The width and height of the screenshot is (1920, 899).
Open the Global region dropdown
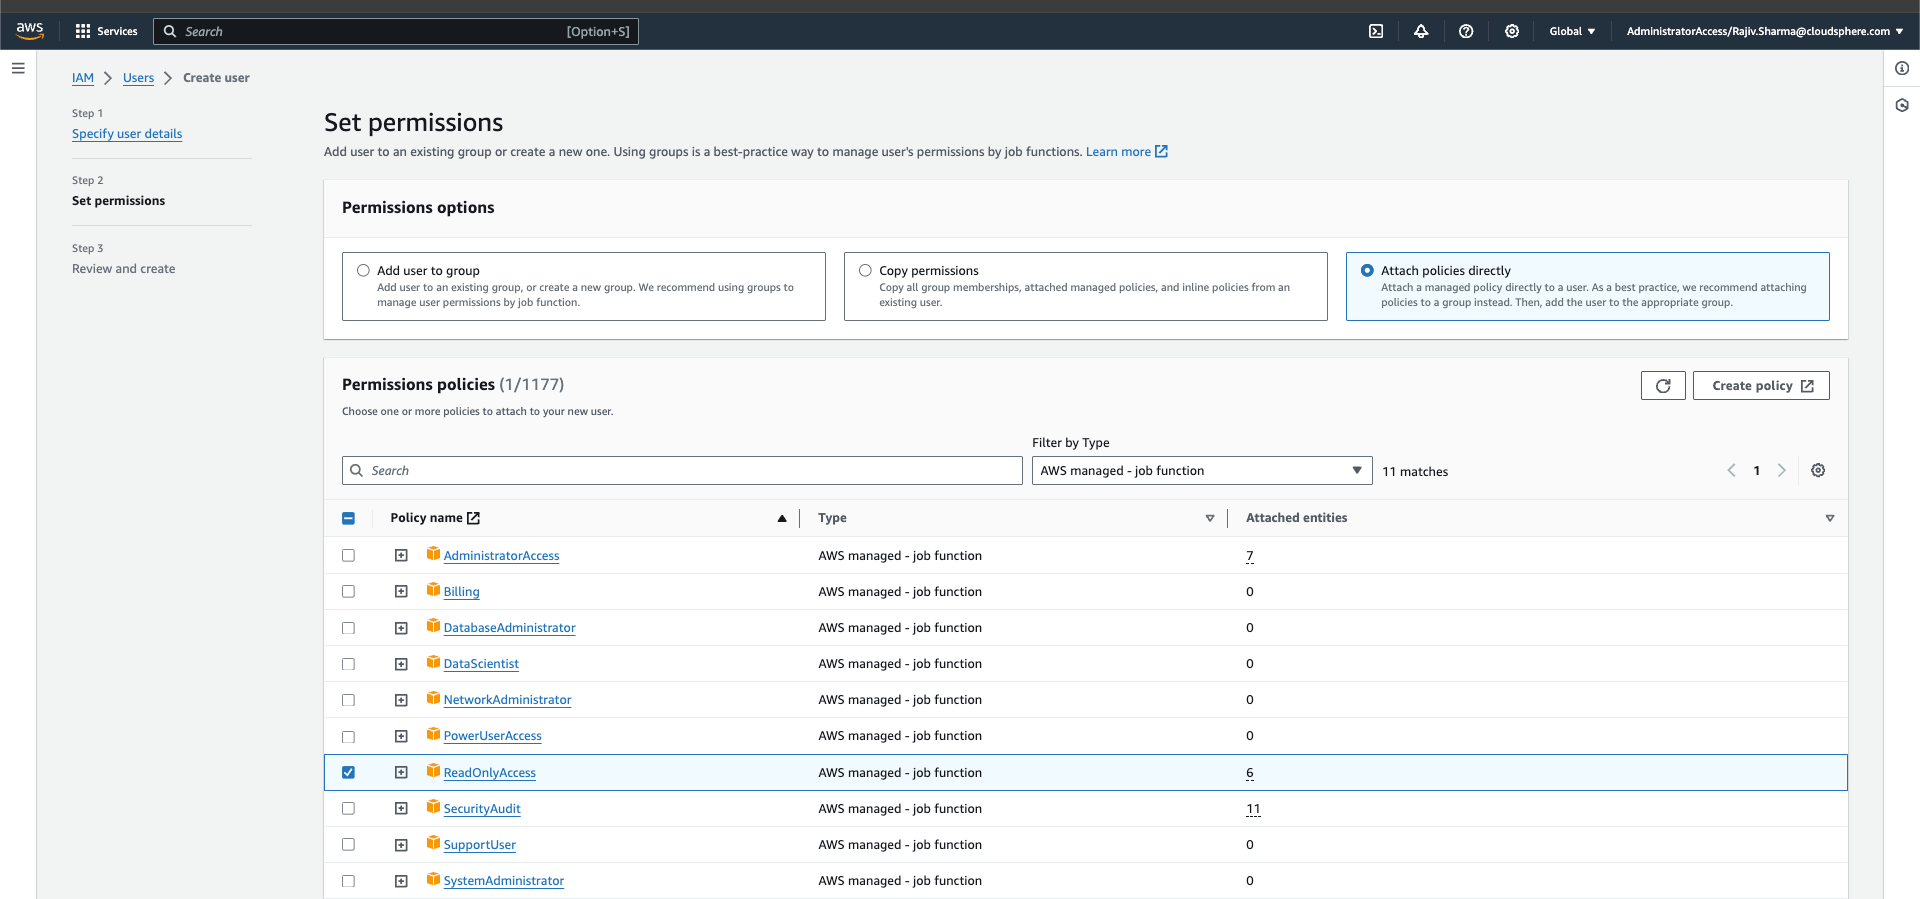pyautogui.click(x=1572, y=31)
